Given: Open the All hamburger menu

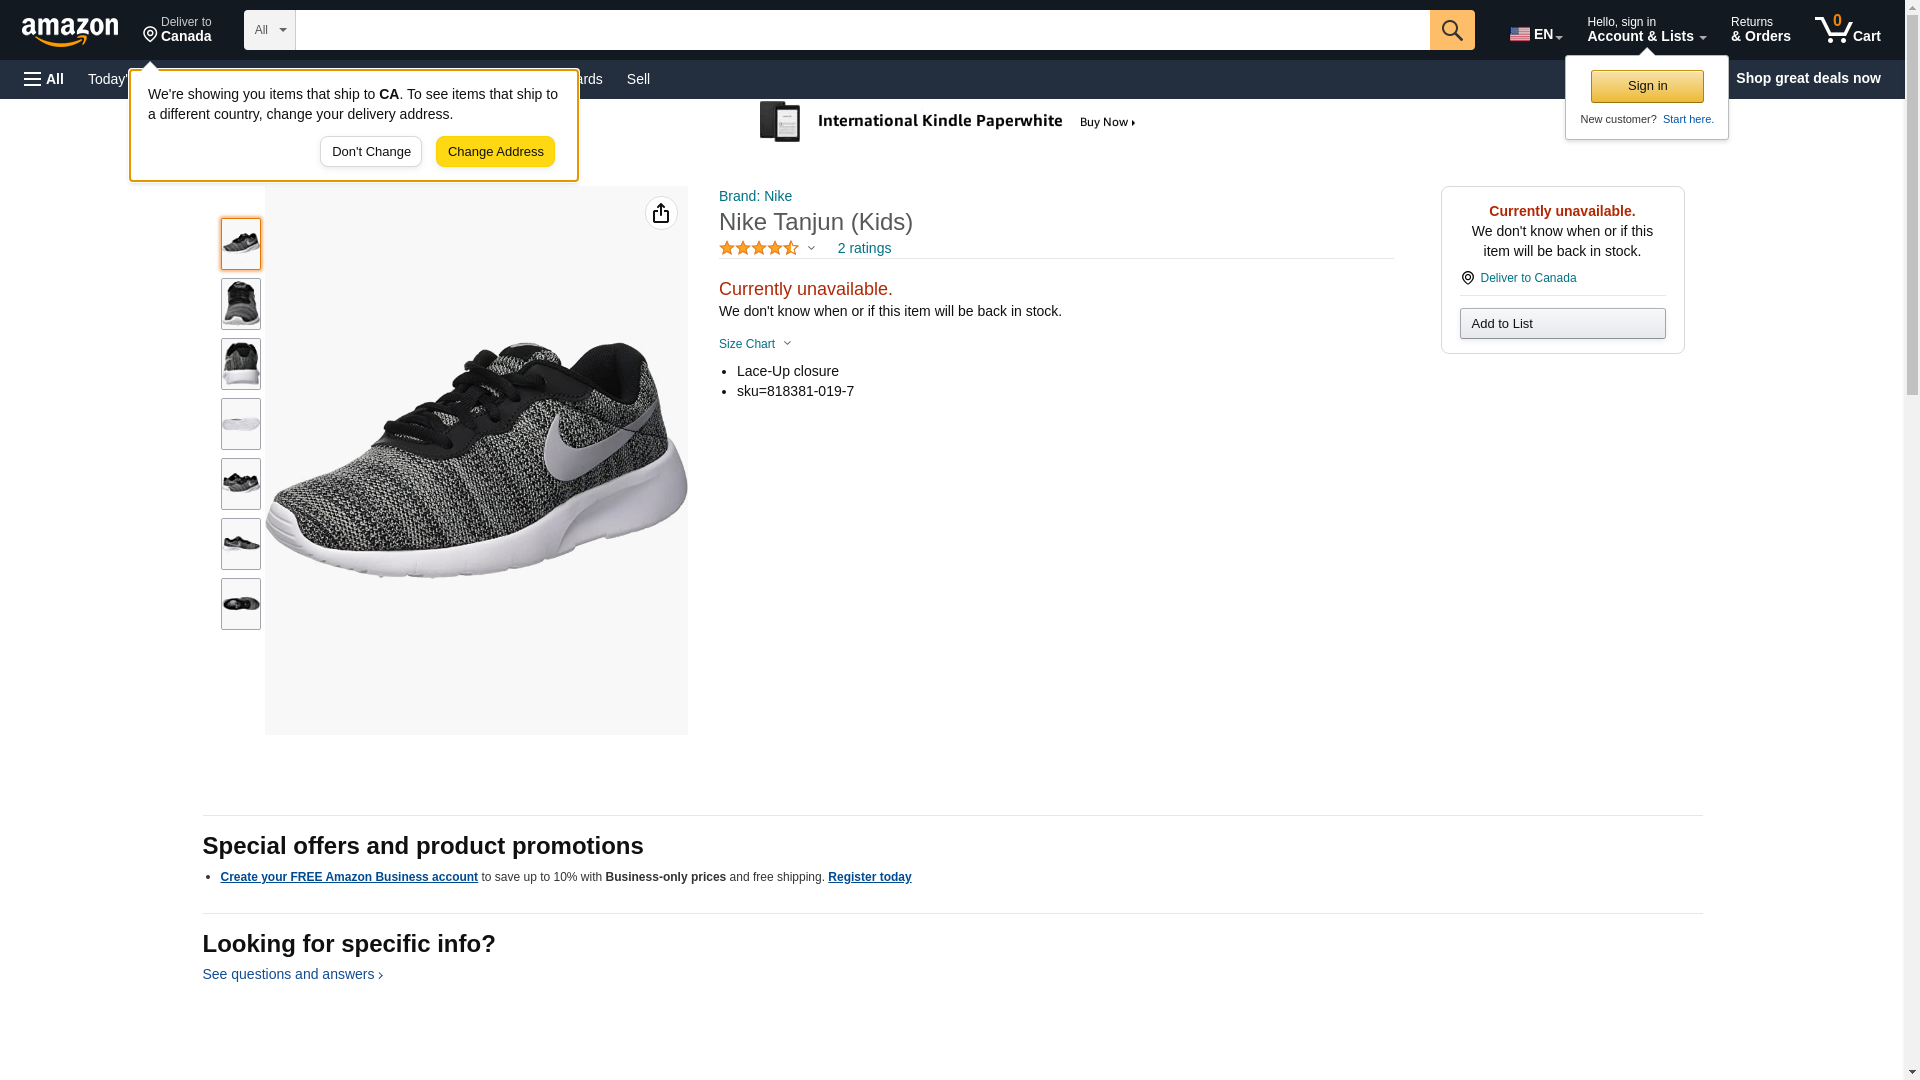Looking at the screenshot, I should 44,79.
